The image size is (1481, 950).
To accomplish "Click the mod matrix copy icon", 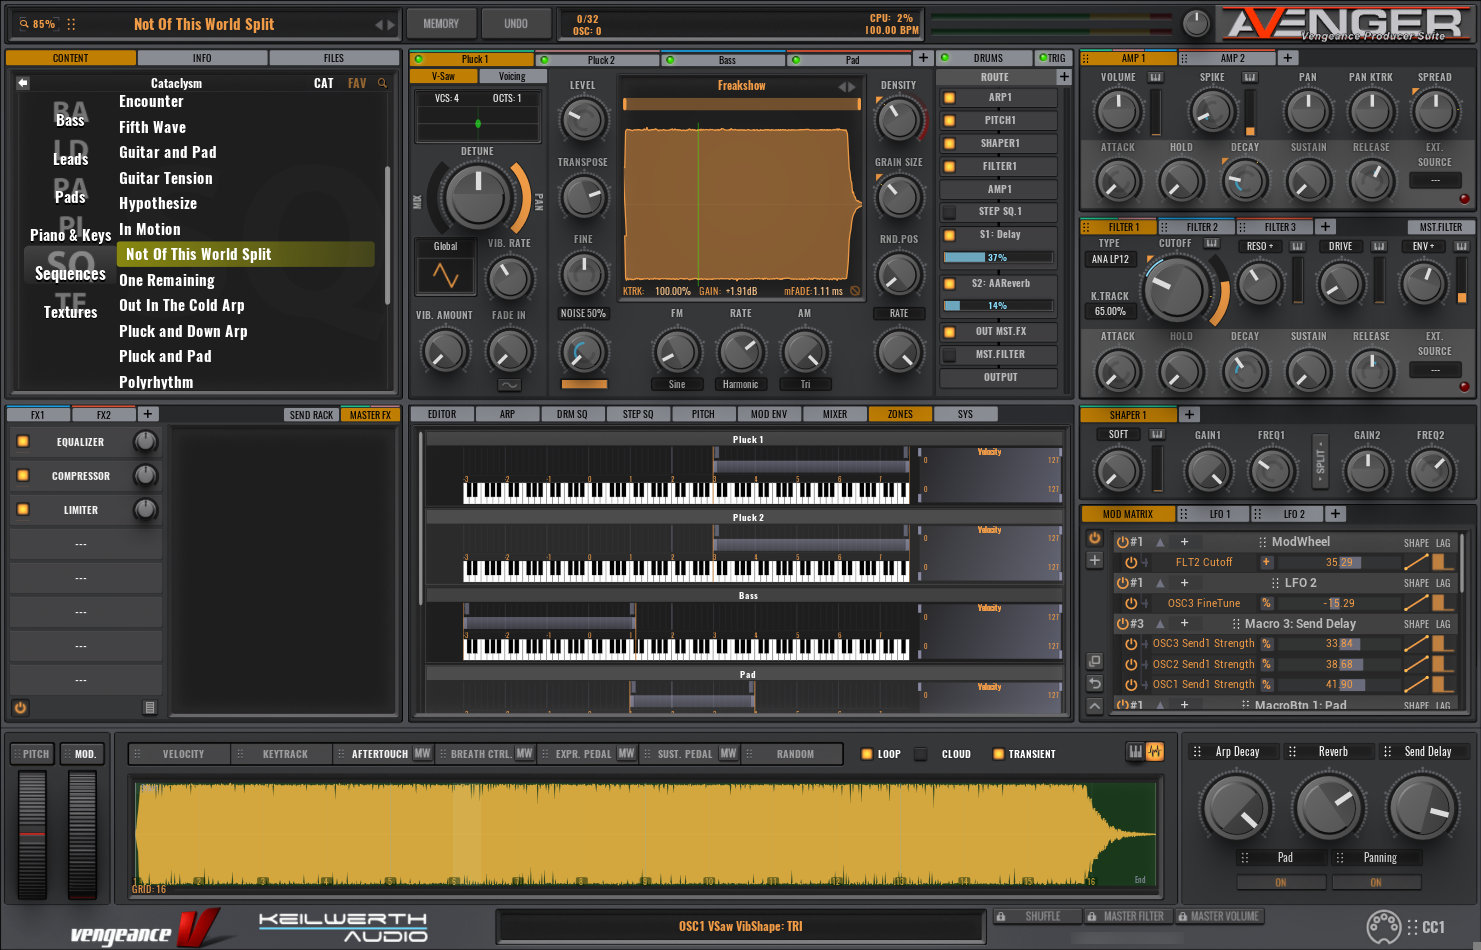I will 1095,661.
